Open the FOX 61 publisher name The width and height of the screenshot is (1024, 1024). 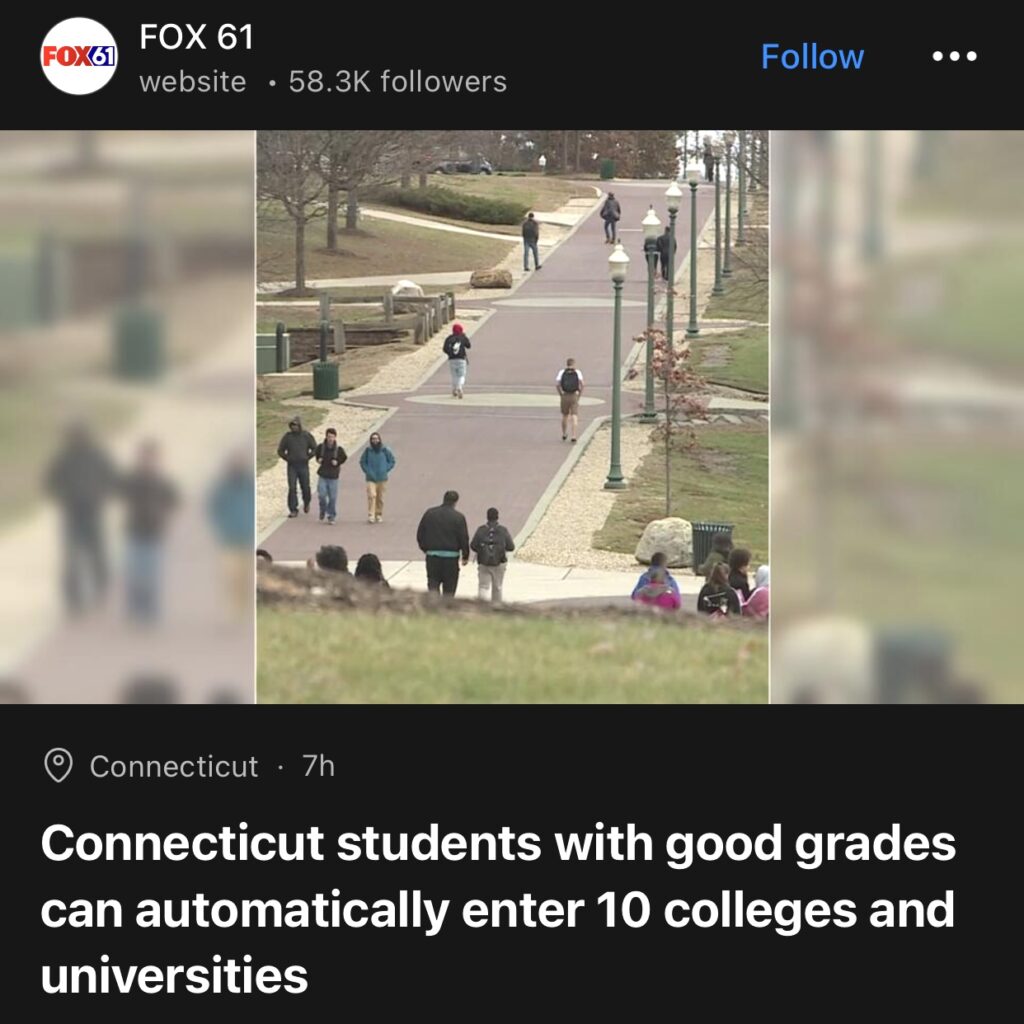coord(196,37)
